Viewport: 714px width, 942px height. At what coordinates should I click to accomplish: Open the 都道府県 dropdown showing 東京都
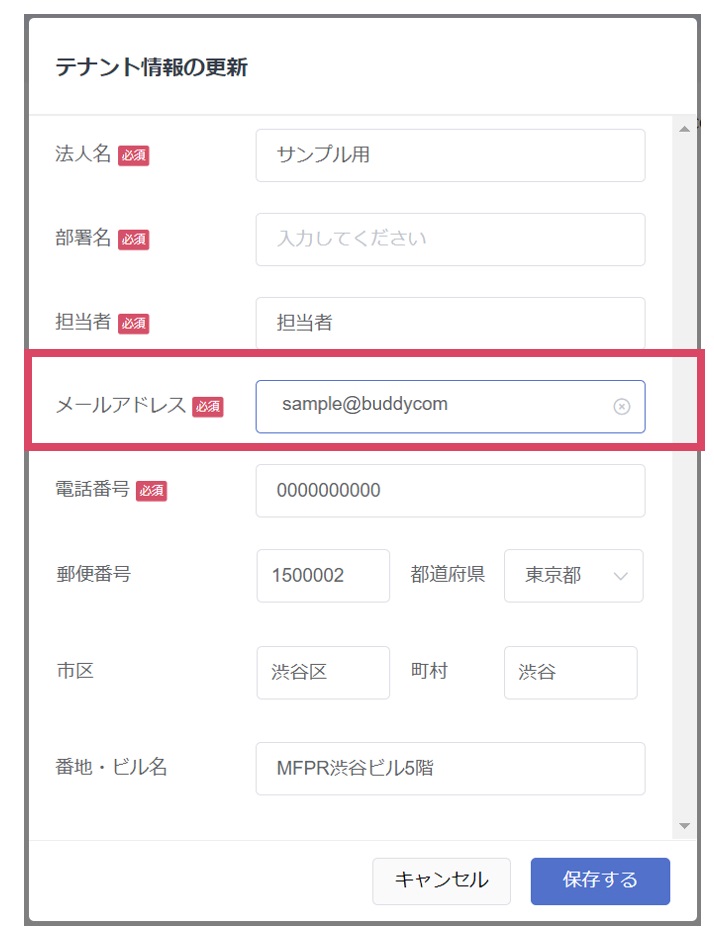click(x=573, y=576)
